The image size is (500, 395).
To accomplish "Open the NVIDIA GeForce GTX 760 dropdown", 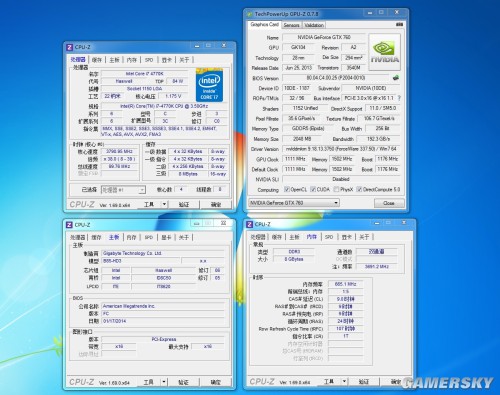I will point(294,203).
